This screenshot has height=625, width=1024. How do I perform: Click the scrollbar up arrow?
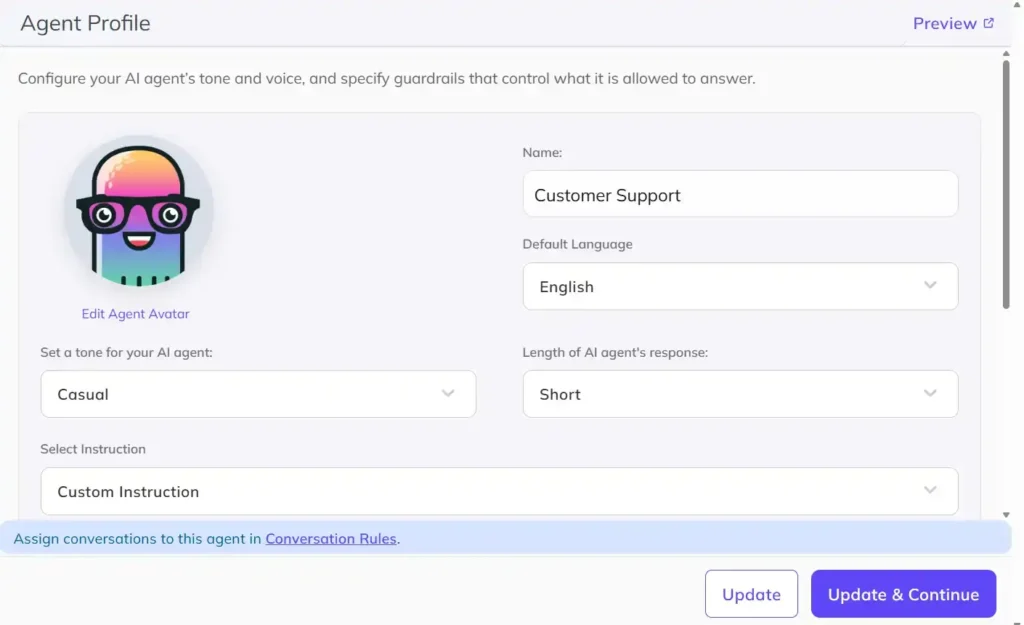point(1006,54)
